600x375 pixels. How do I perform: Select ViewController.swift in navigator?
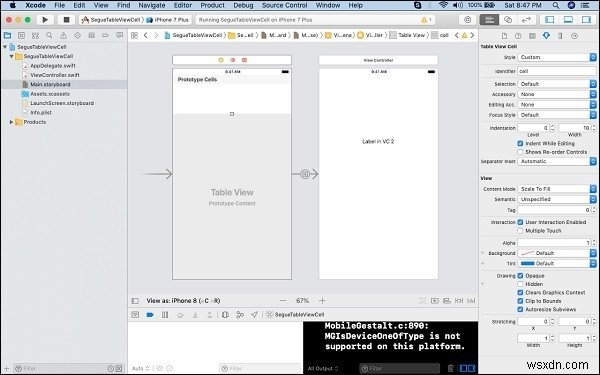click(55, 75)
